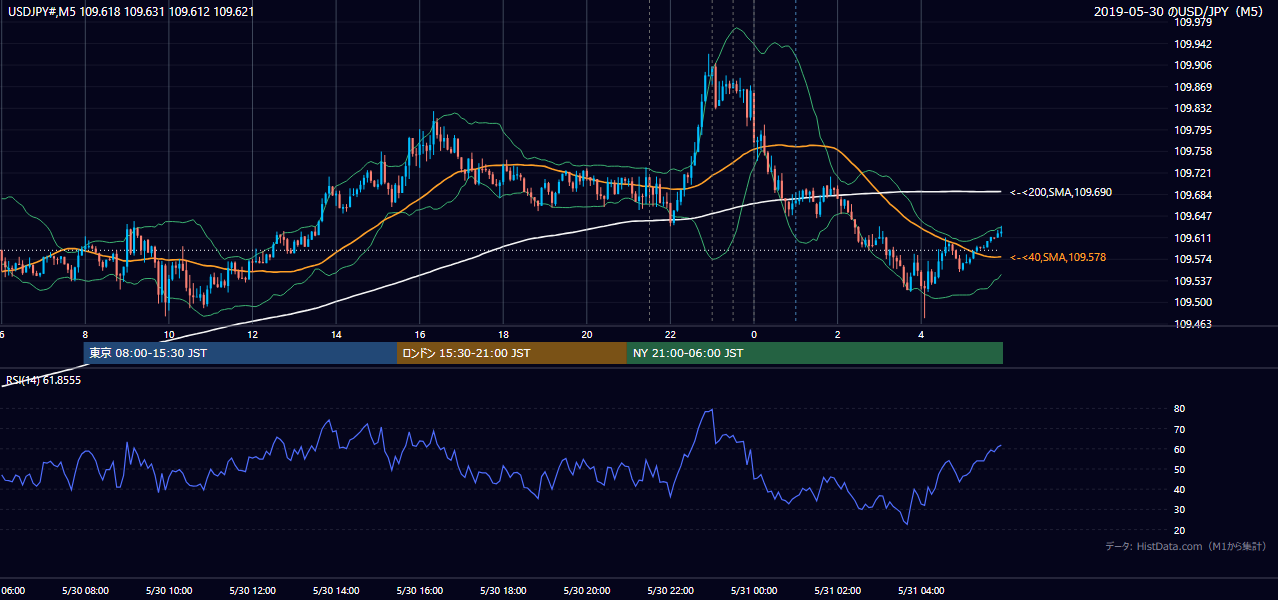The width and height of the screenshot is (1278, 600).
Task: Click the RSI(14) 61.8555 indicator label
Action: (x=44, y=381)
